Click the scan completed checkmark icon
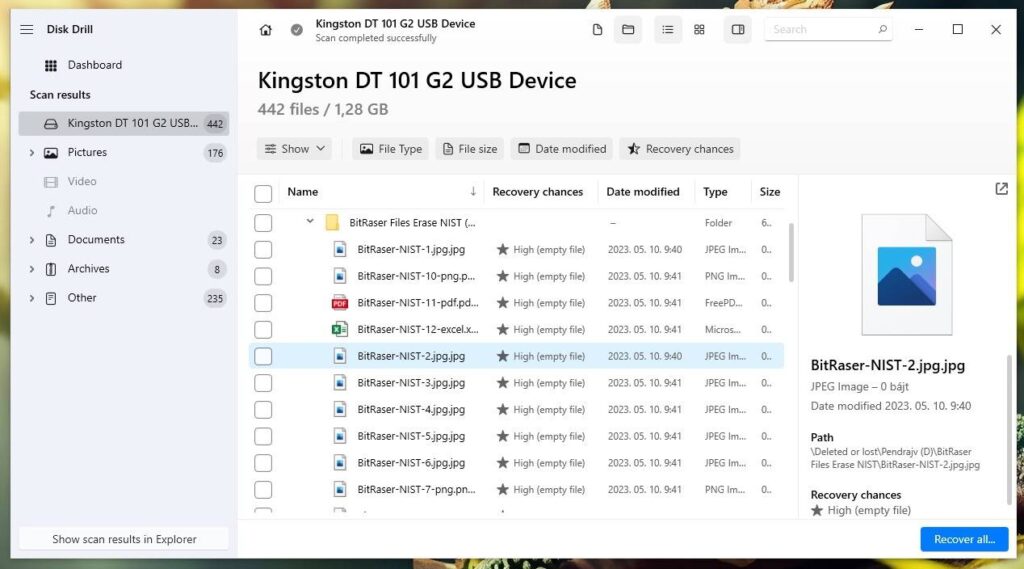 pyautogui.click(x=296, y=30)
